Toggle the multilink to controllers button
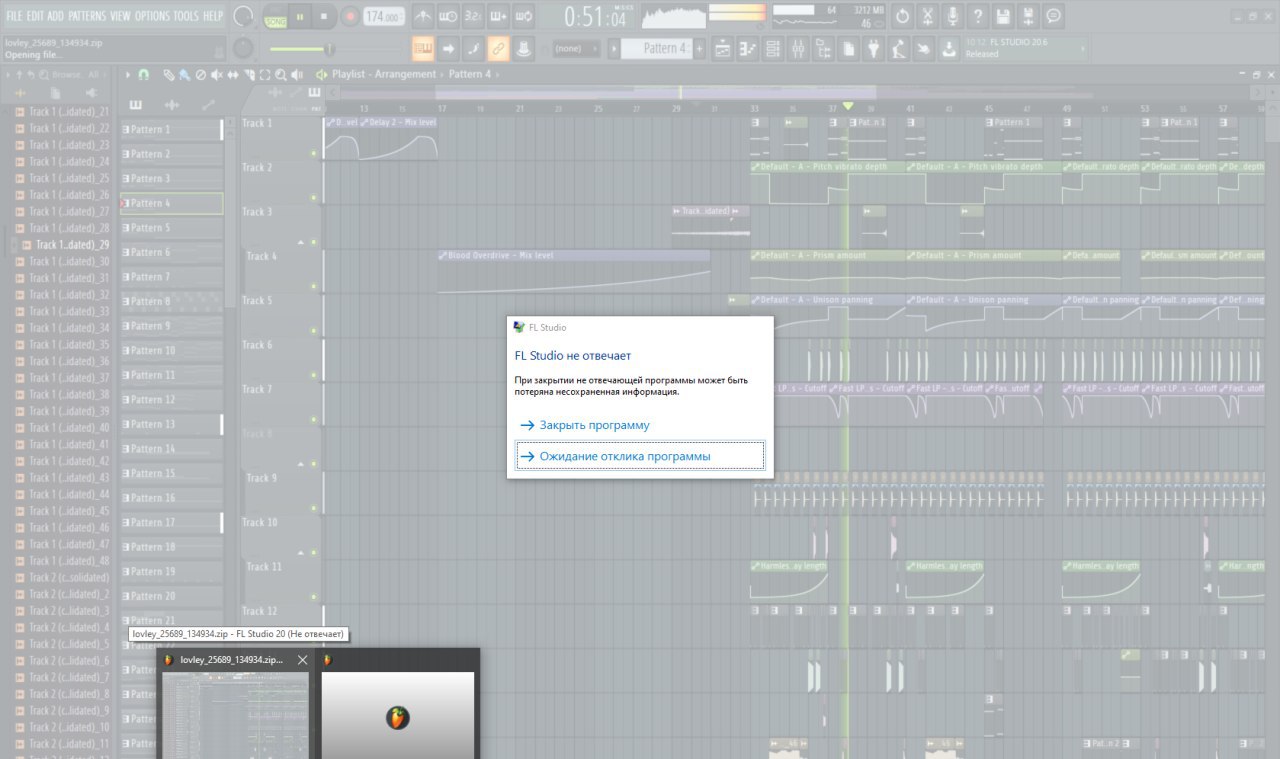Screen dimensions: 1280x759 point(523,48)
